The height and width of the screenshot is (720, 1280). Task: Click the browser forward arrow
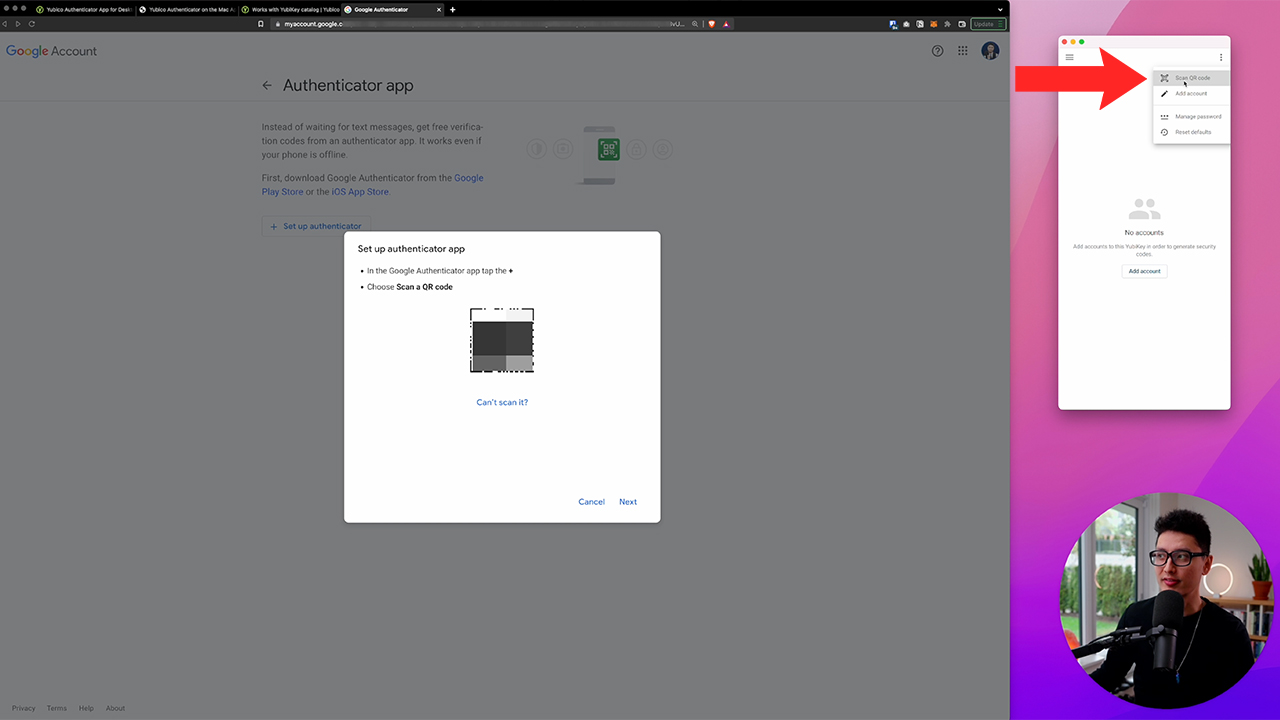(x=18, y=23)
